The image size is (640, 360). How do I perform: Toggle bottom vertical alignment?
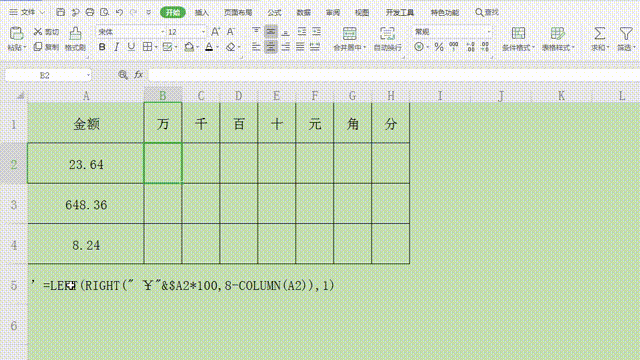click(x=286, y=32)
